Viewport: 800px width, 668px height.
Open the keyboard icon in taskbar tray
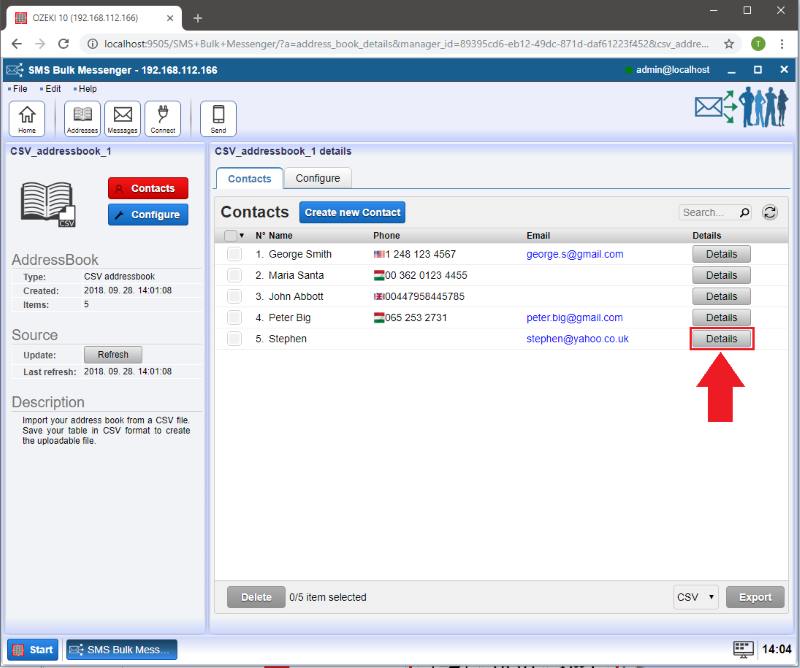(742, 649)
